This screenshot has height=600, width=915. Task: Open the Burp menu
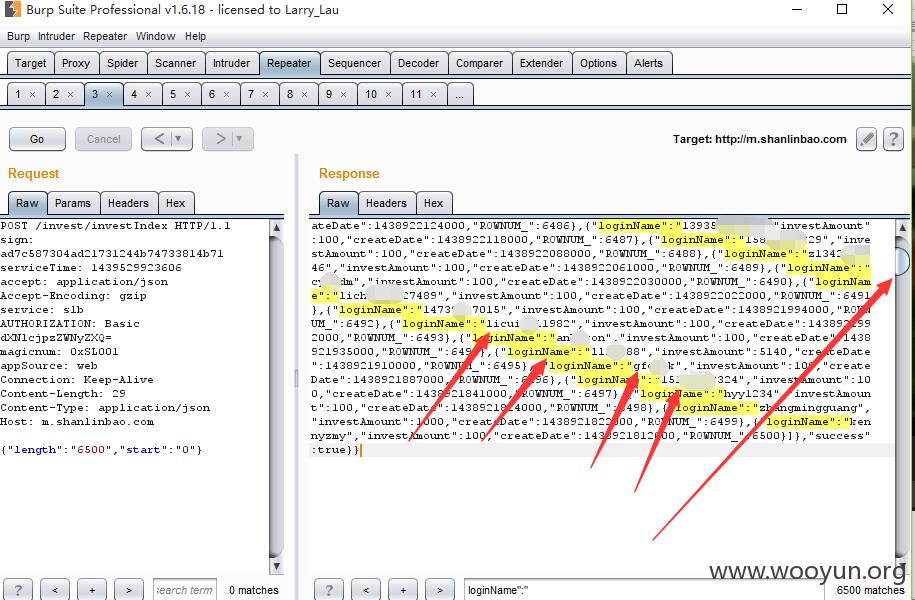click(x=18, y=36)
